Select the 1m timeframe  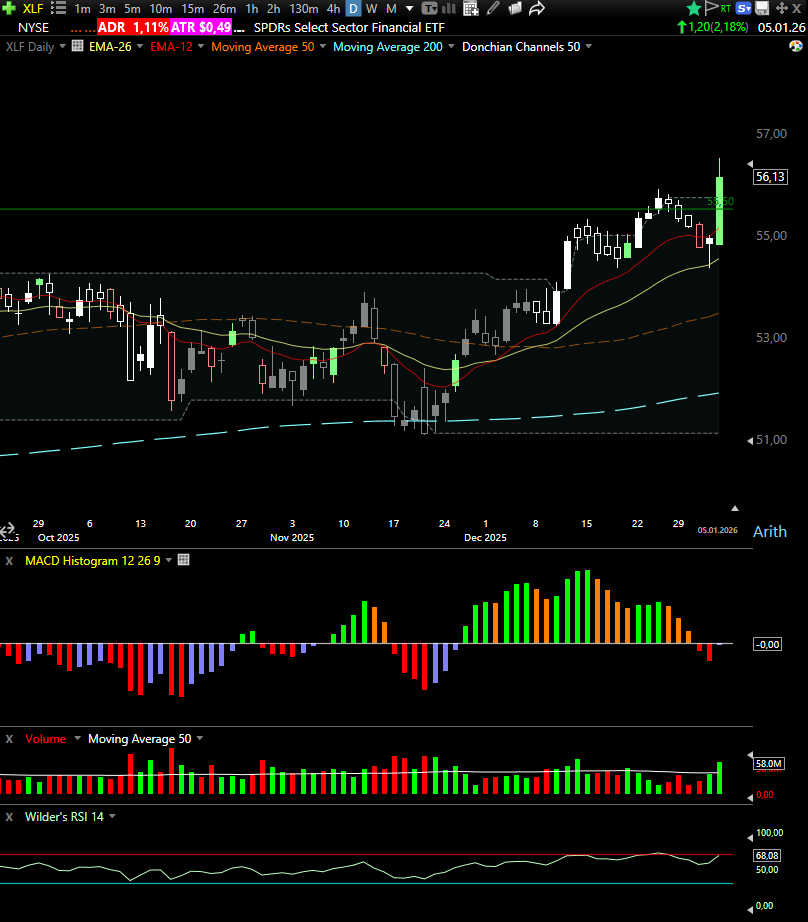click(x=82, y=9)
